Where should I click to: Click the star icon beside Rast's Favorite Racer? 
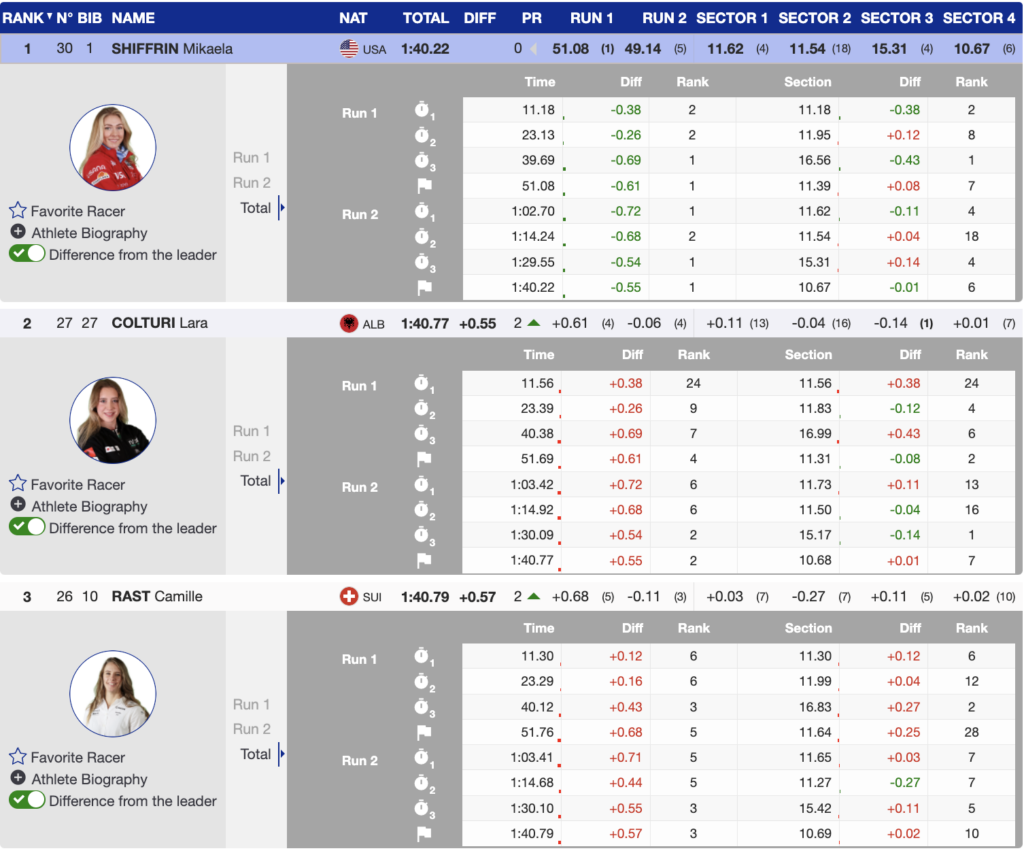[x=18, y=757]
